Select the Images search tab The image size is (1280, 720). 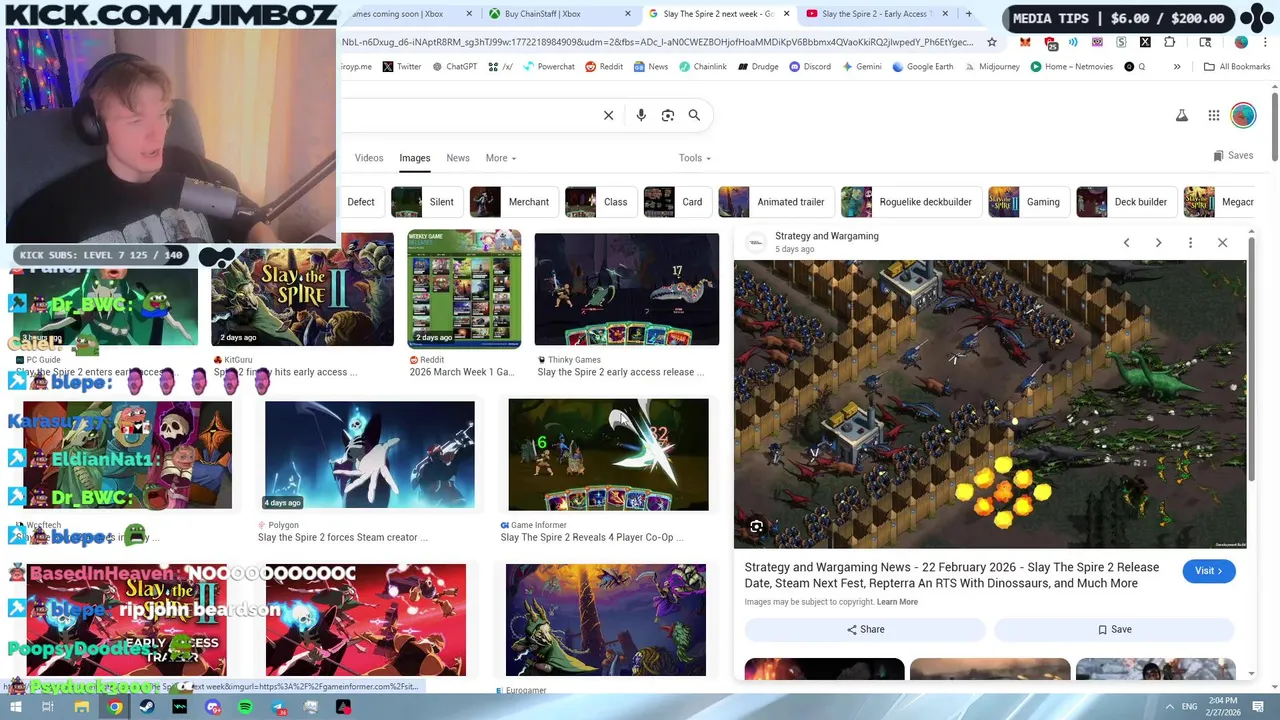(415, 158)
